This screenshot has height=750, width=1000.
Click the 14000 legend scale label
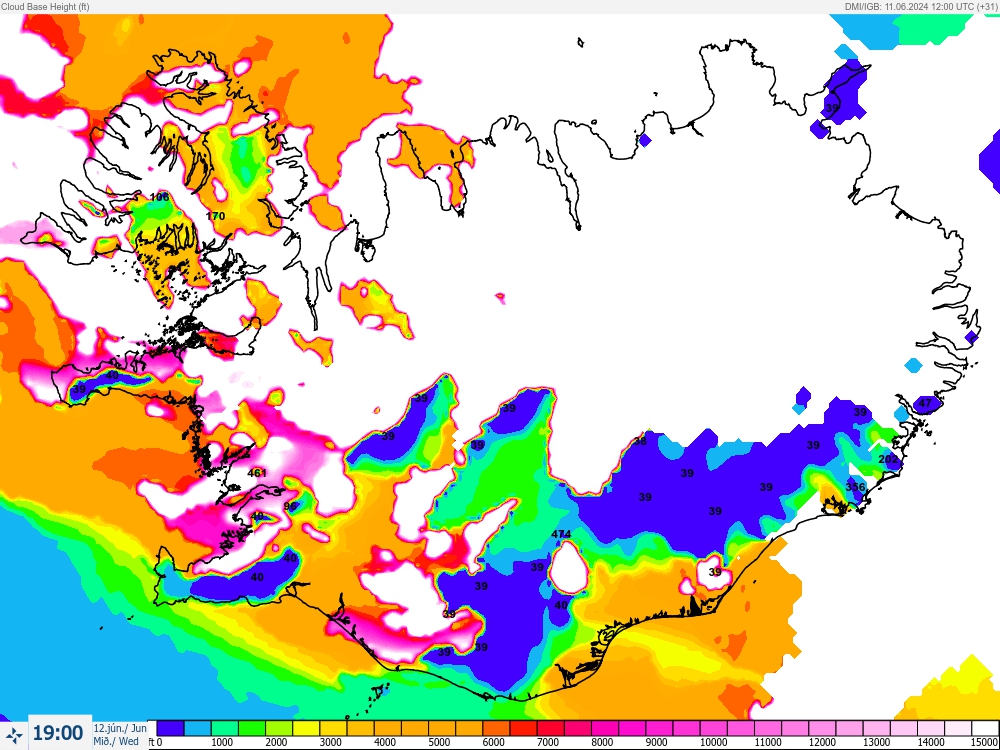click(930, 742)
